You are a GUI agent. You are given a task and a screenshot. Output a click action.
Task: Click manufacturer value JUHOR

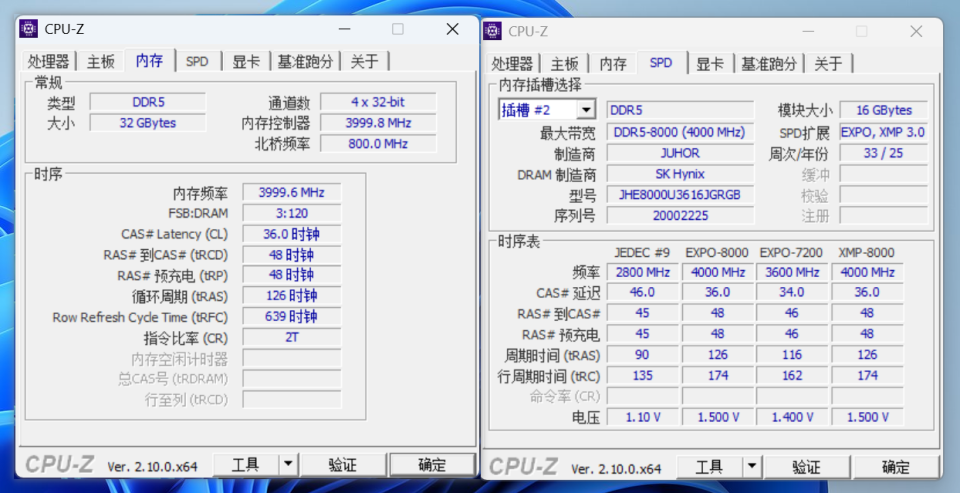[680, 153]
